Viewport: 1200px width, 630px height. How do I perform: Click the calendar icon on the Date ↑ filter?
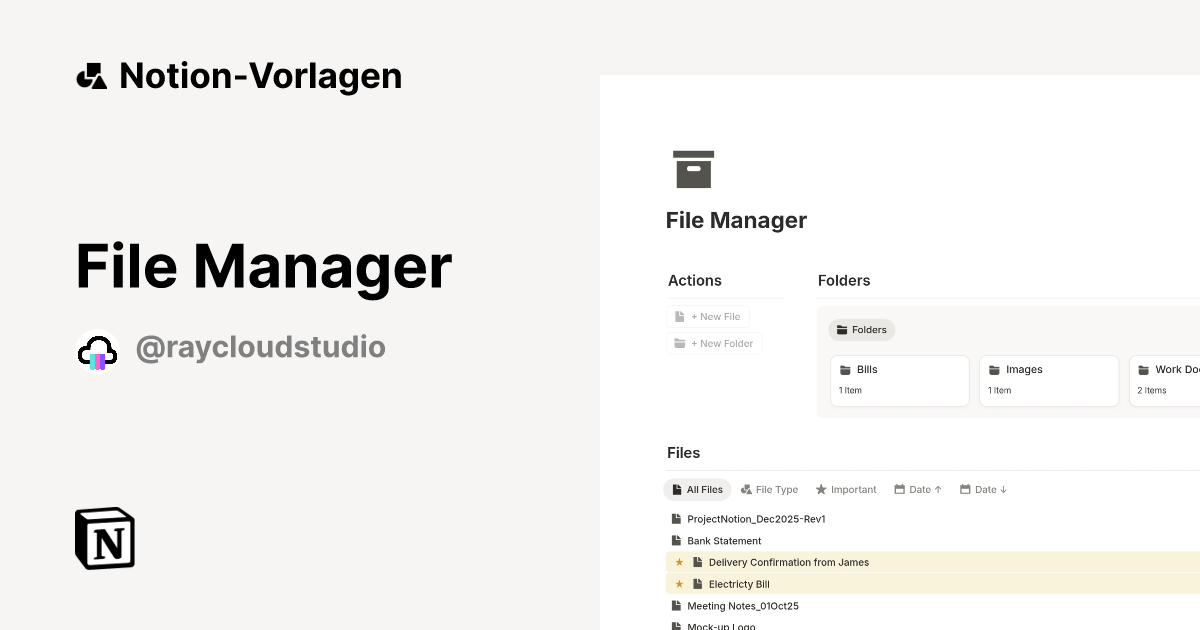coord(901,489)
